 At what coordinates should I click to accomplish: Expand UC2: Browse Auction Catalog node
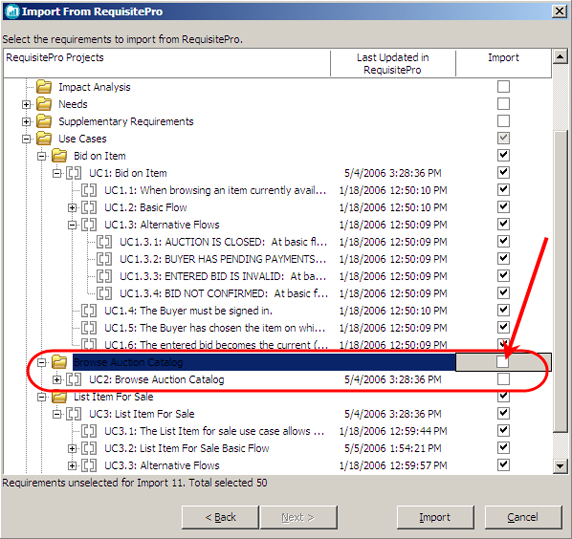pyautogui.click(x=57, y=380)
